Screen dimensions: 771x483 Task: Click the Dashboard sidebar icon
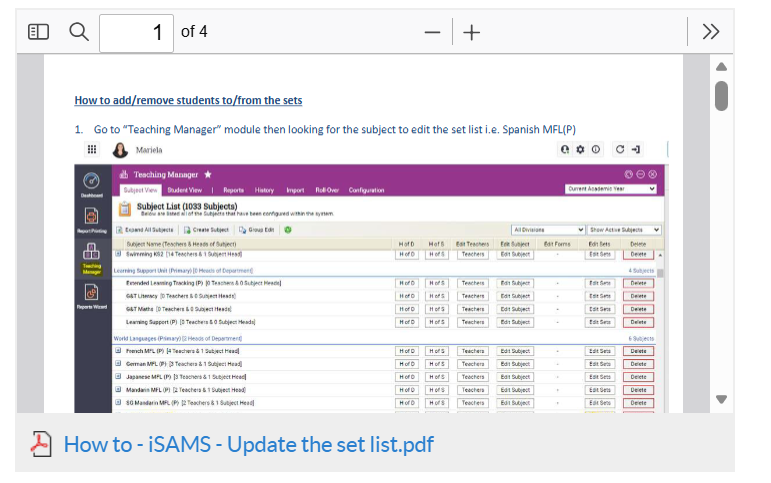(91, 185)
